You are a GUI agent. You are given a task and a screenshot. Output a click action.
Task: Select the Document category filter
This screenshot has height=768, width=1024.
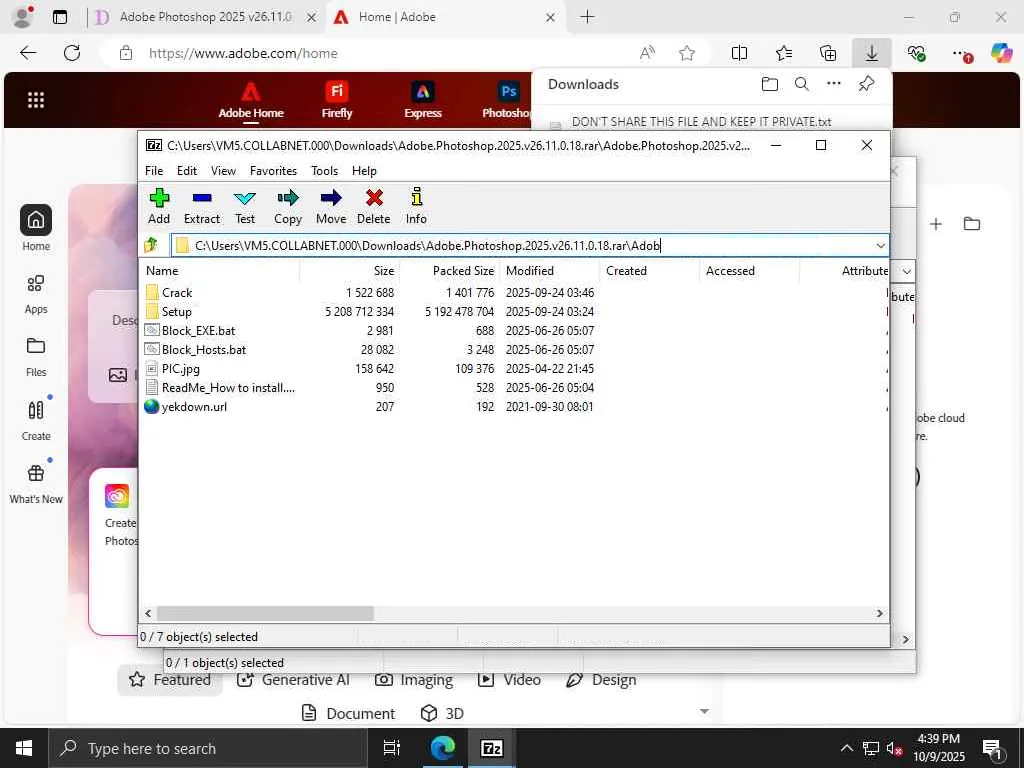pos(348,713)
